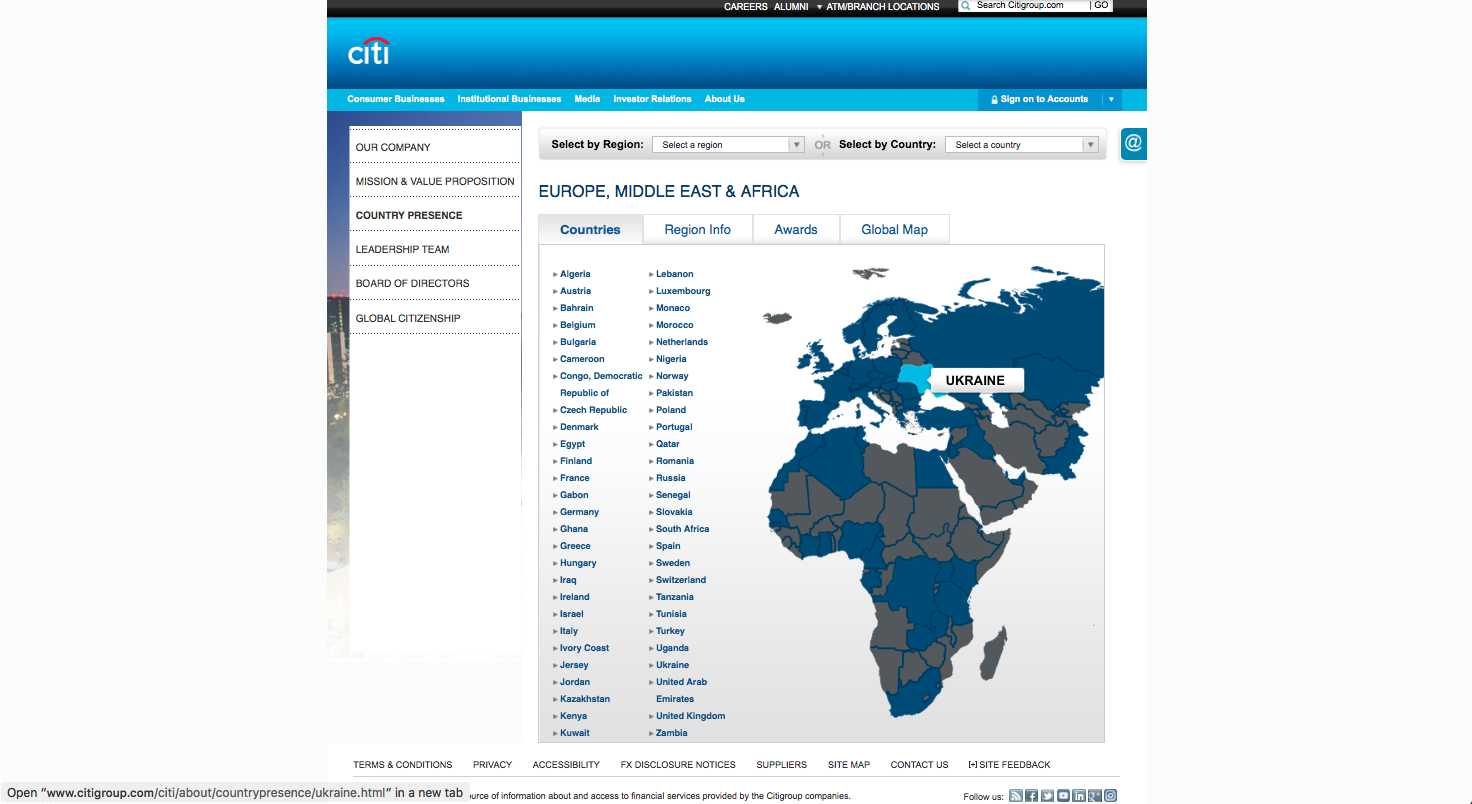Open the Select a region dropdown
1472x804 pixels.
(728, 145)
